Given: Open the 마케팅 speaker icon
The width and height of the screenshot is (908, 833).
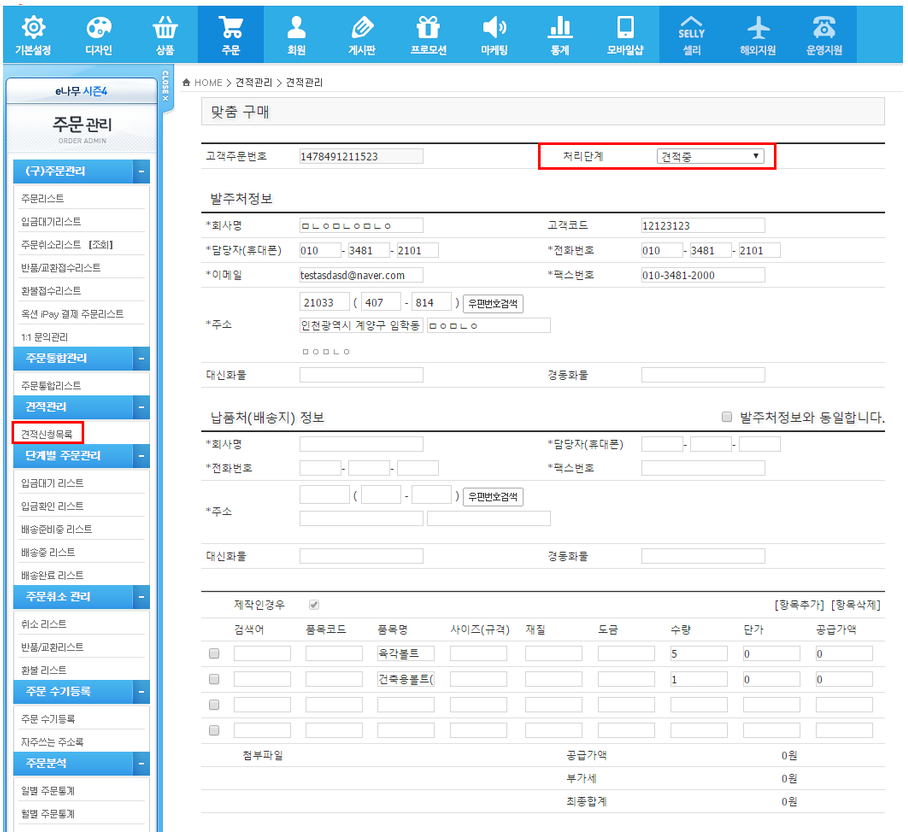Looking at the screenshot, I should click(494, 27).
